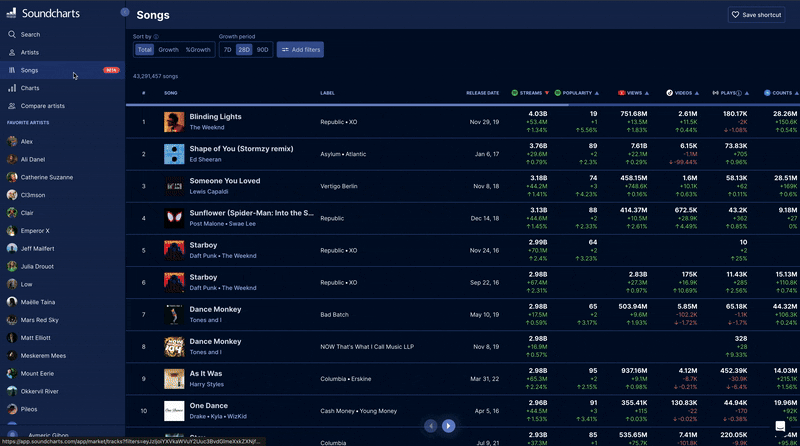
Task: Collapse the sidebar with the arrow button
Action: [x=125, y=13]
